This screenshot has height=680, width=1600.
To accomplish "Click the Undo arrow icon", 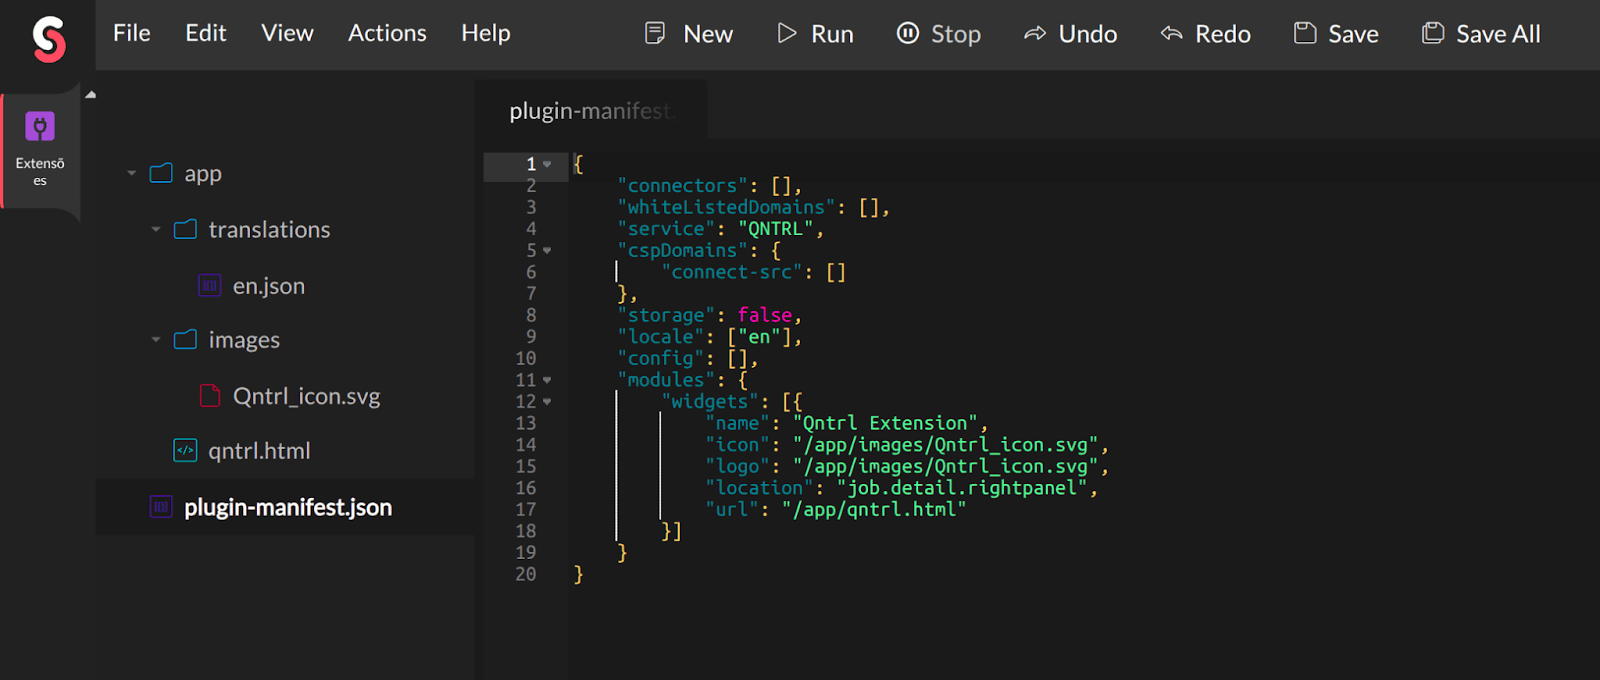I will pos(1035,34).
